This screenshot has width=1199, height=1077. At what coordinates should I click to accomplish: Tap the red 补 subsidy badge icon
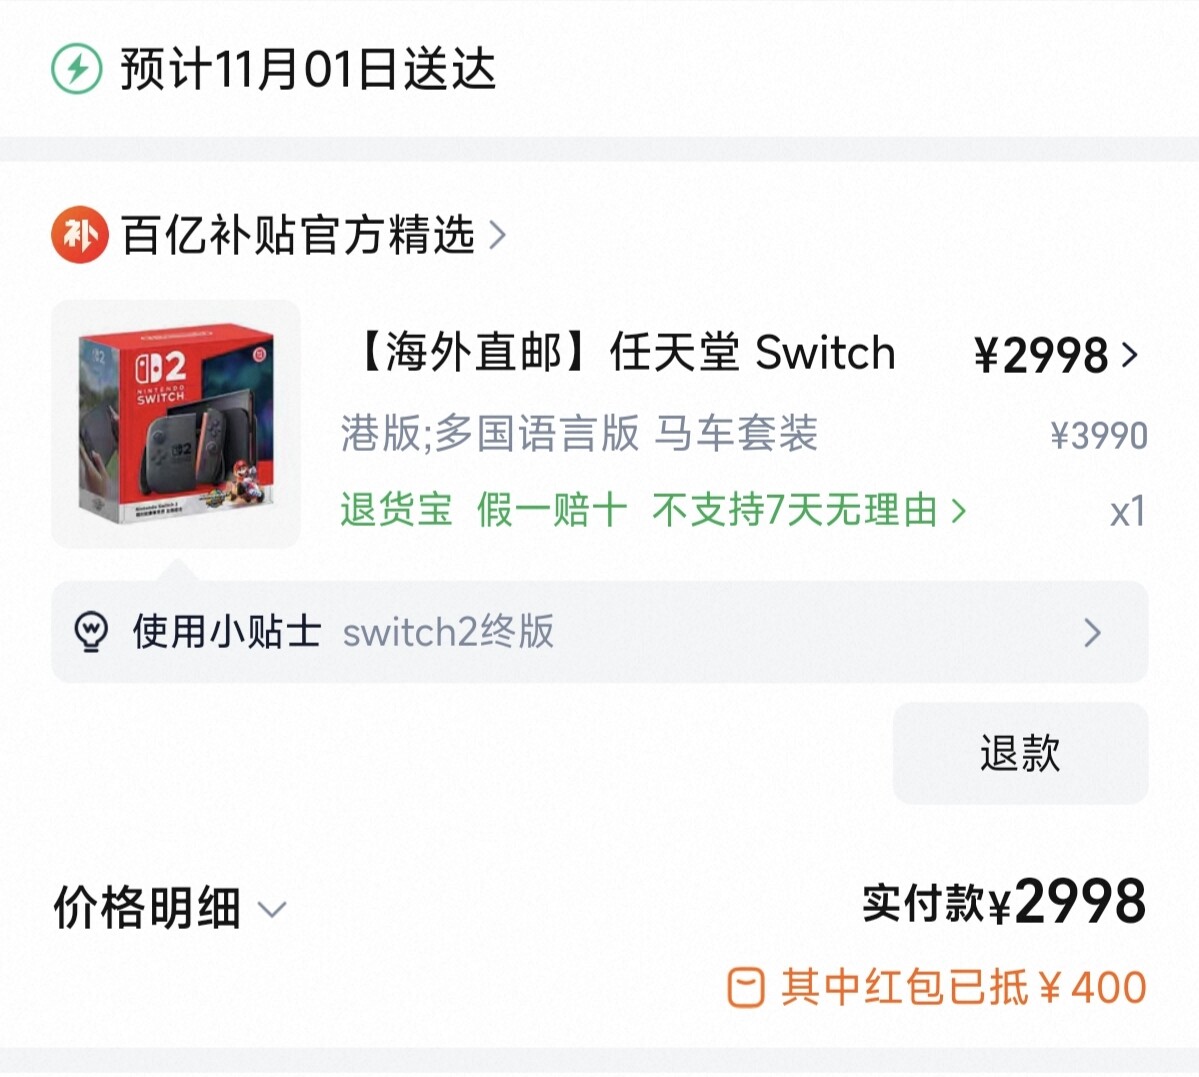click(80, 234)
